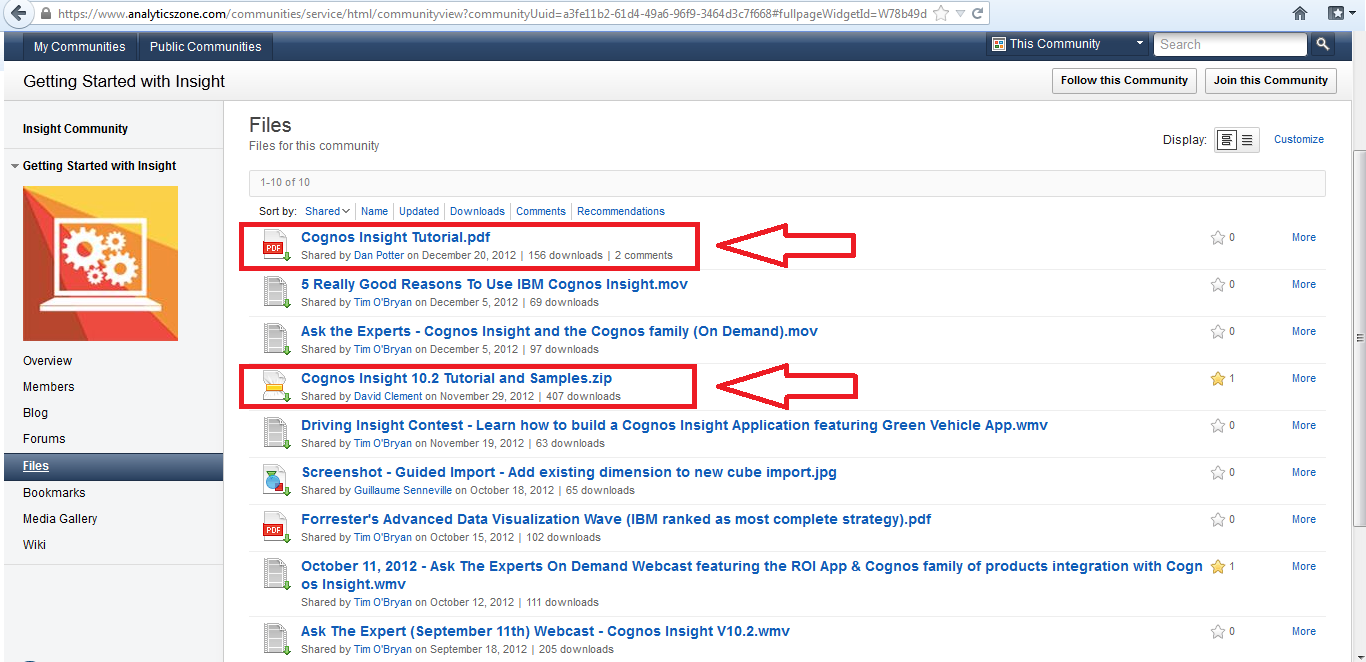
Task: Bookmark this page with the address bar star
Action: point(943,14)
